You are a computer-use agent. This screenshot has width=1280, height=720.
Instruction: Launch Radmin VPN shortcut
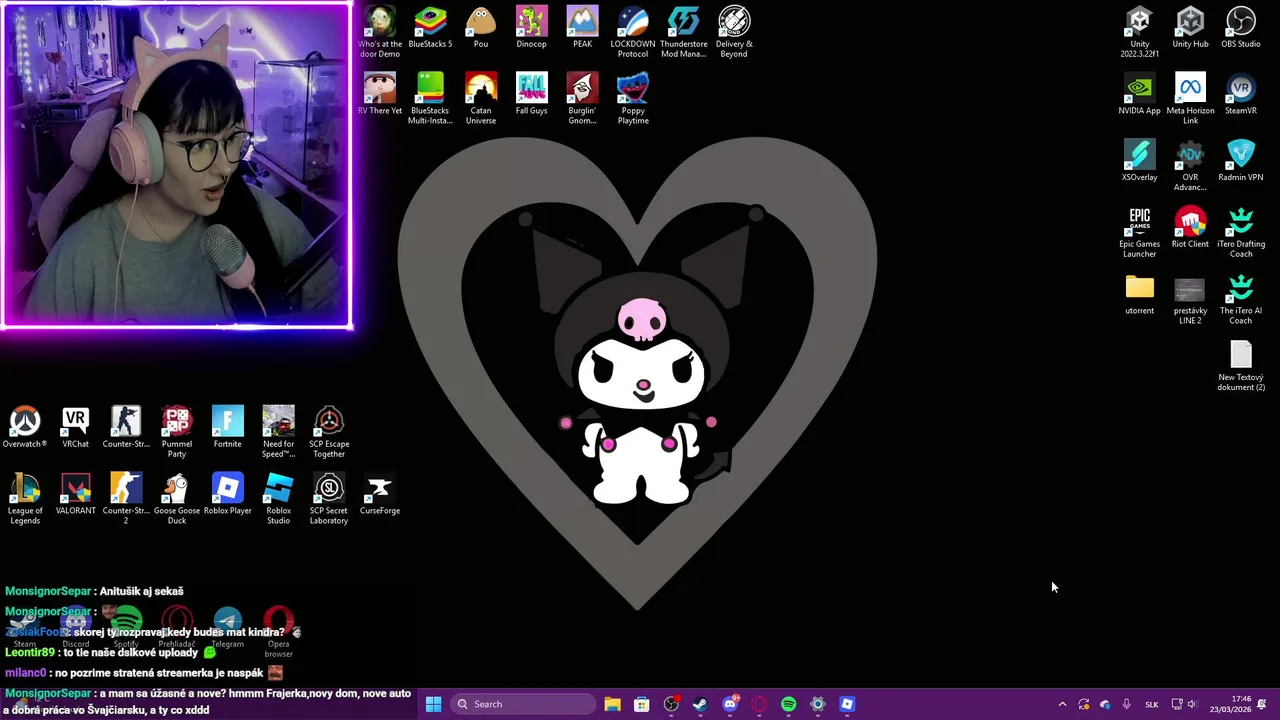click(x=1241, y=160)
